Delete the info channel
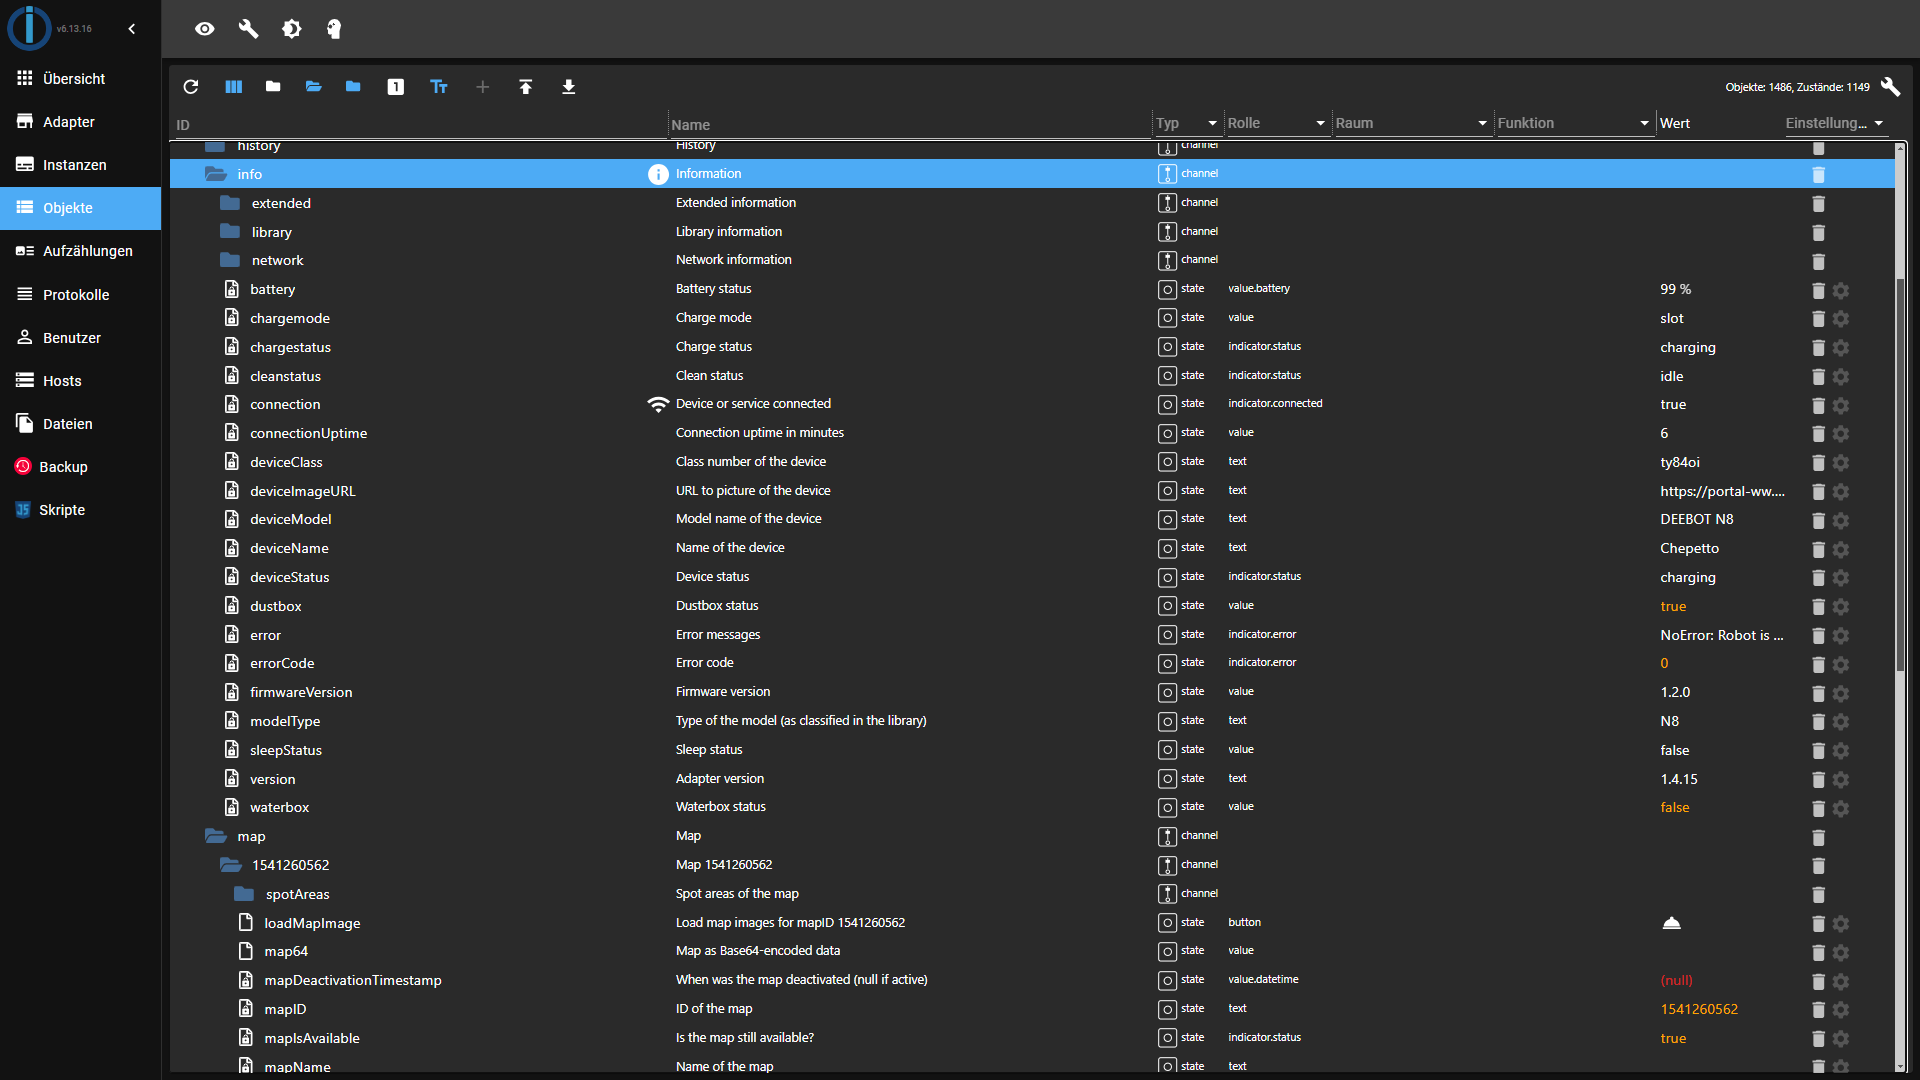 (x=1818, y=175)
